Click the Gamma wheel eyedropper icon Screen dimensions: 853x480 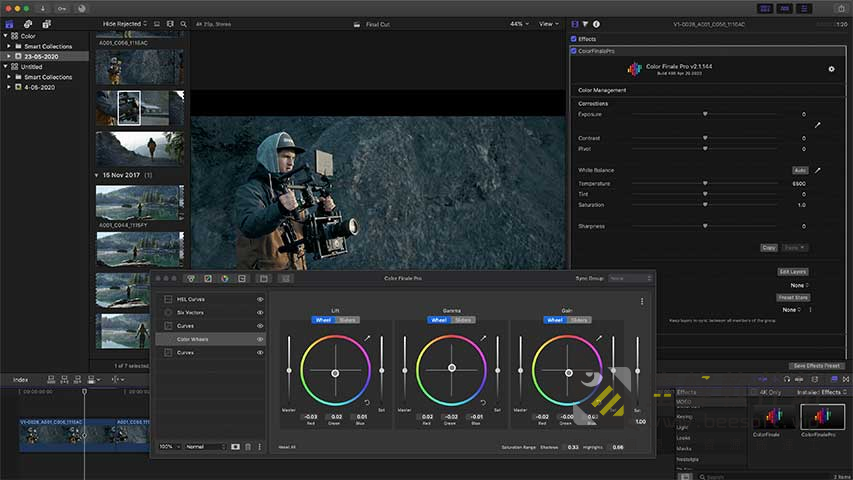tap(483, 338)
